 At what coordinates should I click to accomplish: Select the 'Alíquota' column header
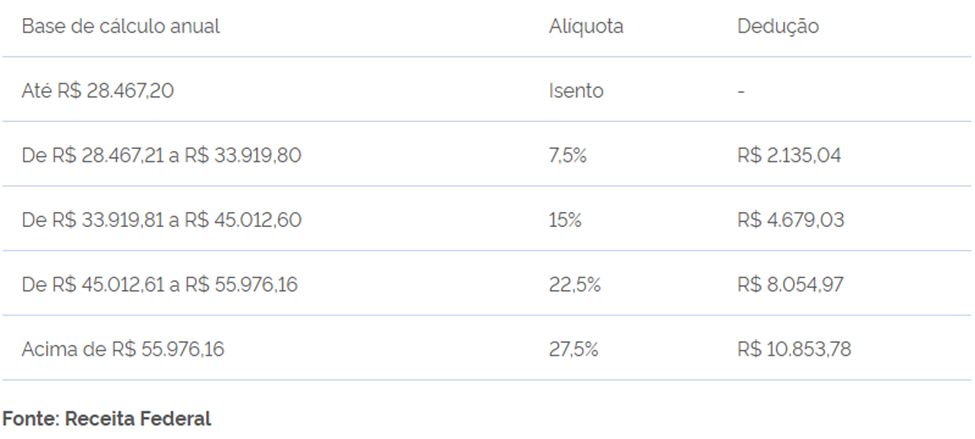586,27
